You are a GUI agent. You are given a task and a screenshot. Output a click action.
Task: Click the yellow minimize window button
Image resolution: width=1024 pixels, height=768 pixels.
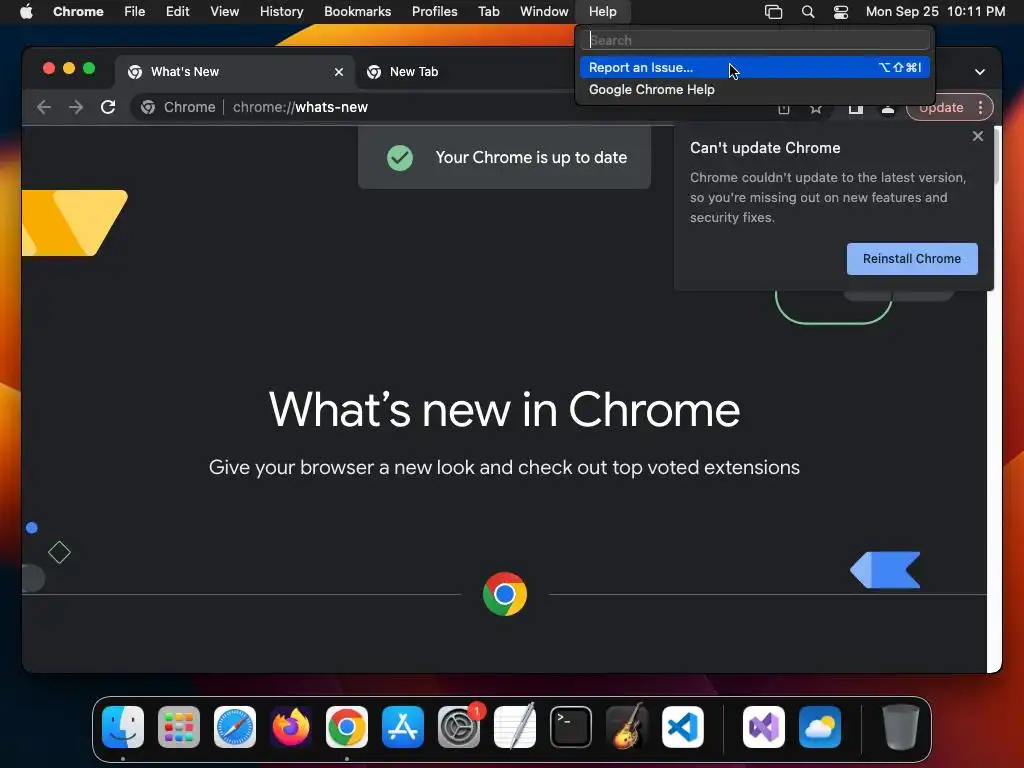(x=69, y=69)
